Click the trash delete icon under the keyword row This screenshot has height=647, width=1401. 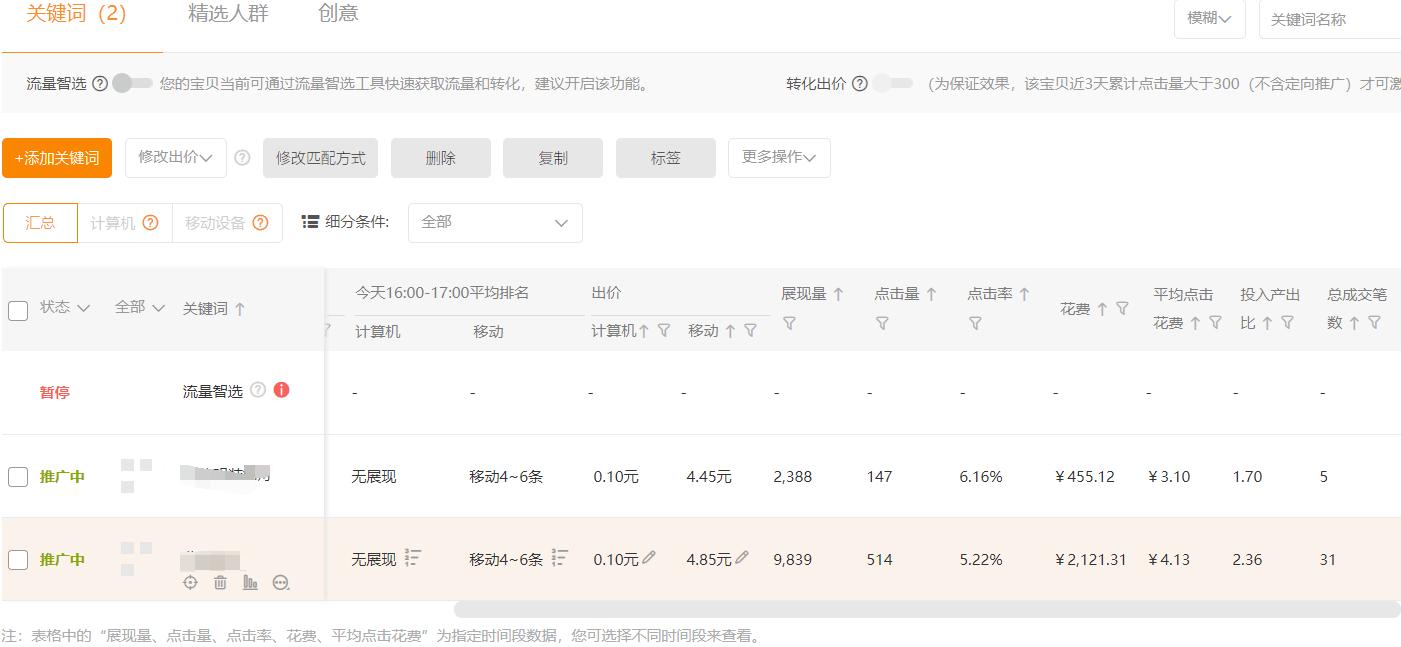click(x=220, y=582)
